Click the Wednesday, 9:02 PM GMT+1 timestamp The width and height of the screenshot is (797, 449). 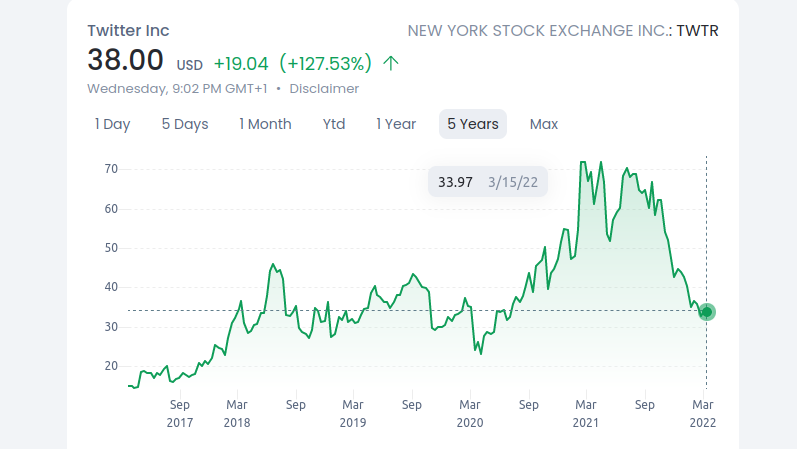(x=177, y=89)
